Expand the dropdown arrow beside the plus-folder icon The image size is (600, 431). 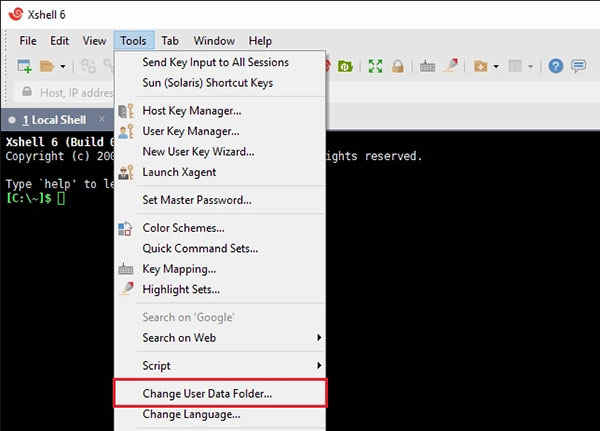click(496, 67)
